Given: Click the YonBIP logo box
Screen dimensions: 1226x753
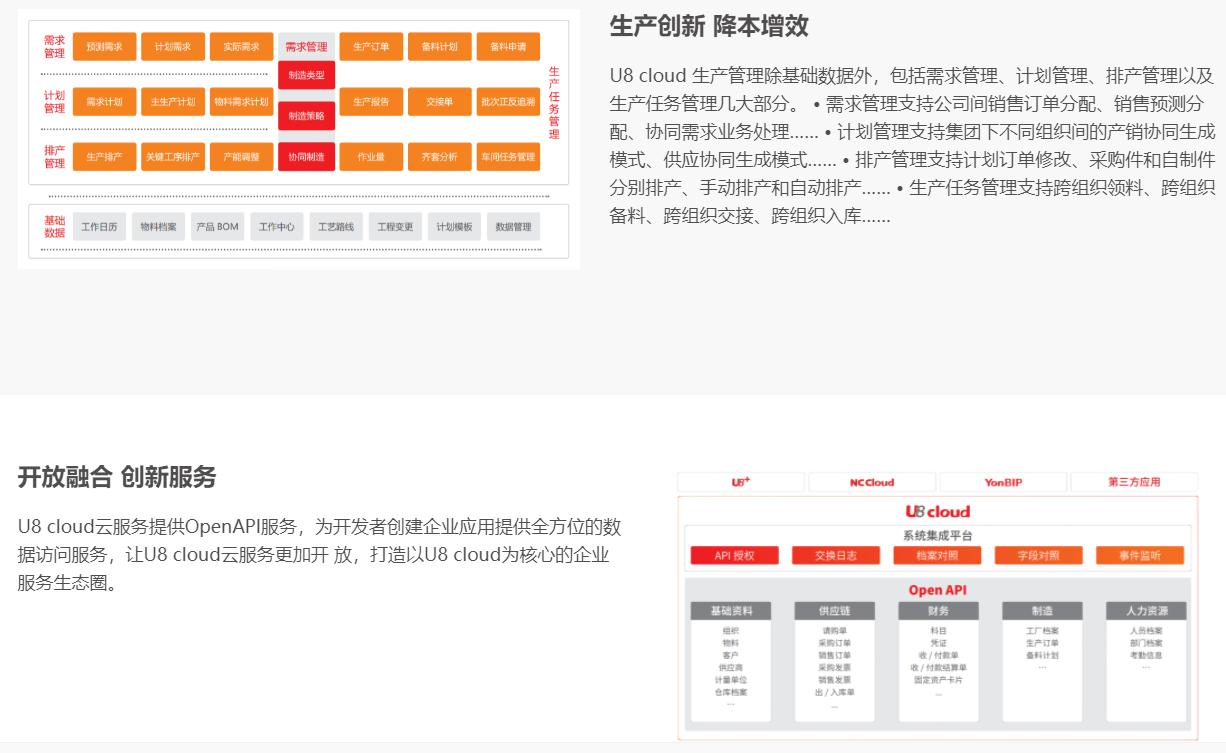Looking at the screenshot, I should (x=1003, y=482).
